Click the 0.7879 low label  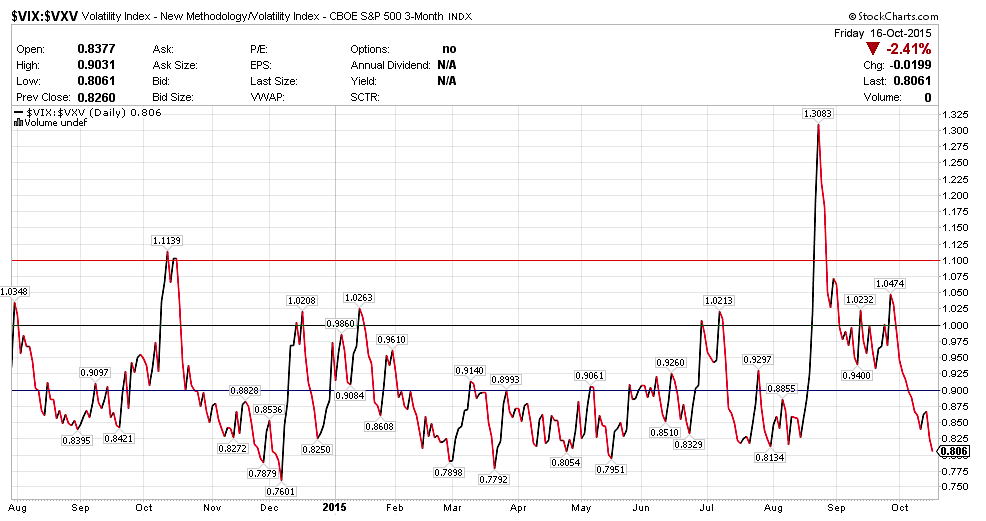(x=262, y=473)
